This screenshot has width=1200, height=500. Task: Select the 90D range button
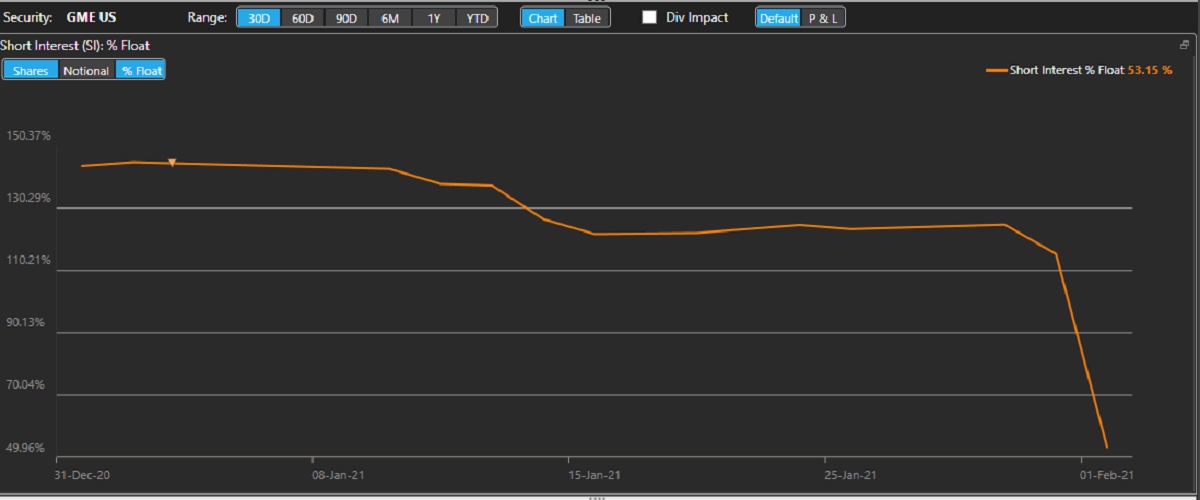pyautogui.click(x=346, y=18)
